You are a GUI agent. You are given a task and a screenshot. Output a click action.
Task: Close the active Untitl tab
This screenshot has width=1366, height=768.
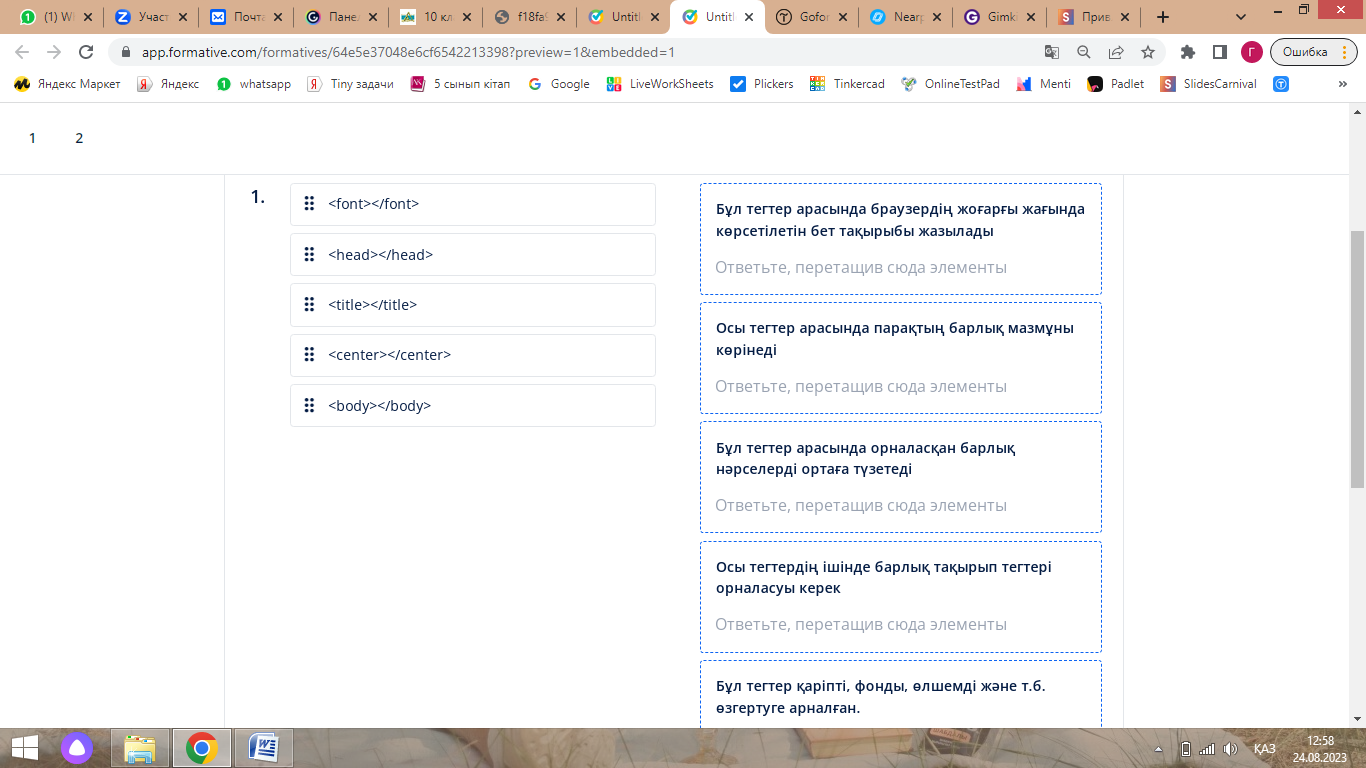click(x=749, y=17)
